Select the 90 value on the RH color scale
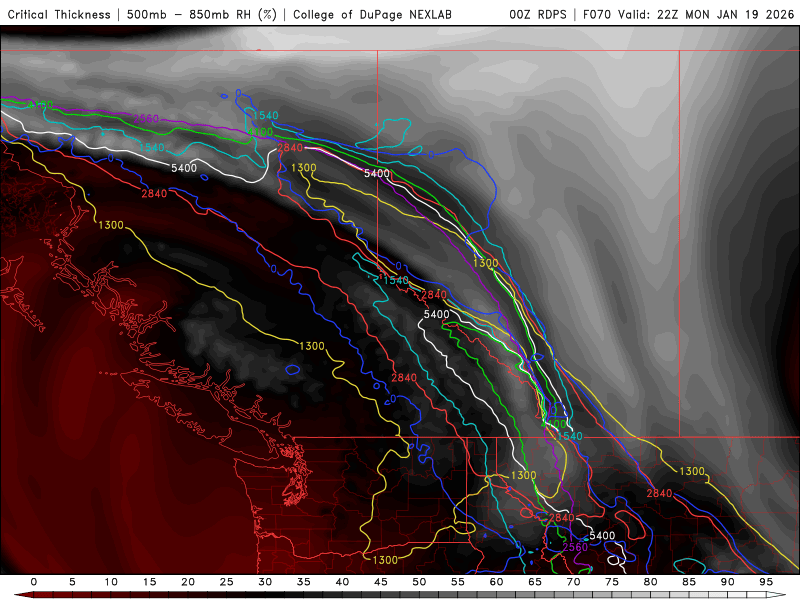Image resolution: width=800 pixels, height=600 pixels. 727,582
